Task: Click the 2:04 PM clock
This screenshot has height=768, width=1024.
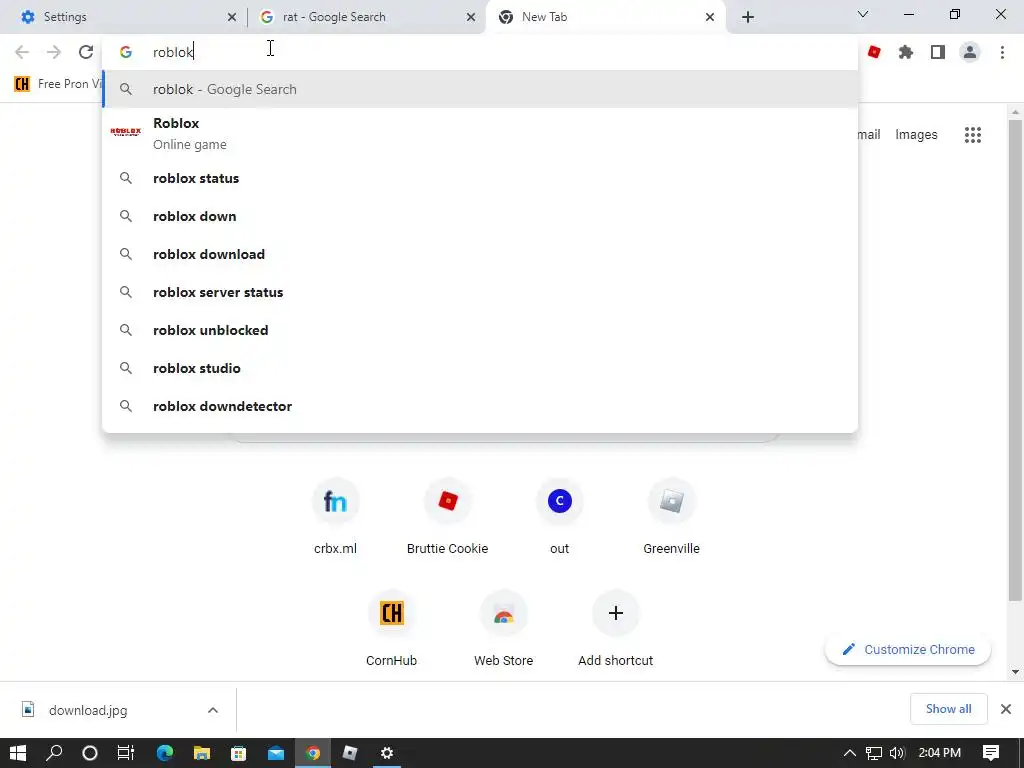Action: point(940,753)
